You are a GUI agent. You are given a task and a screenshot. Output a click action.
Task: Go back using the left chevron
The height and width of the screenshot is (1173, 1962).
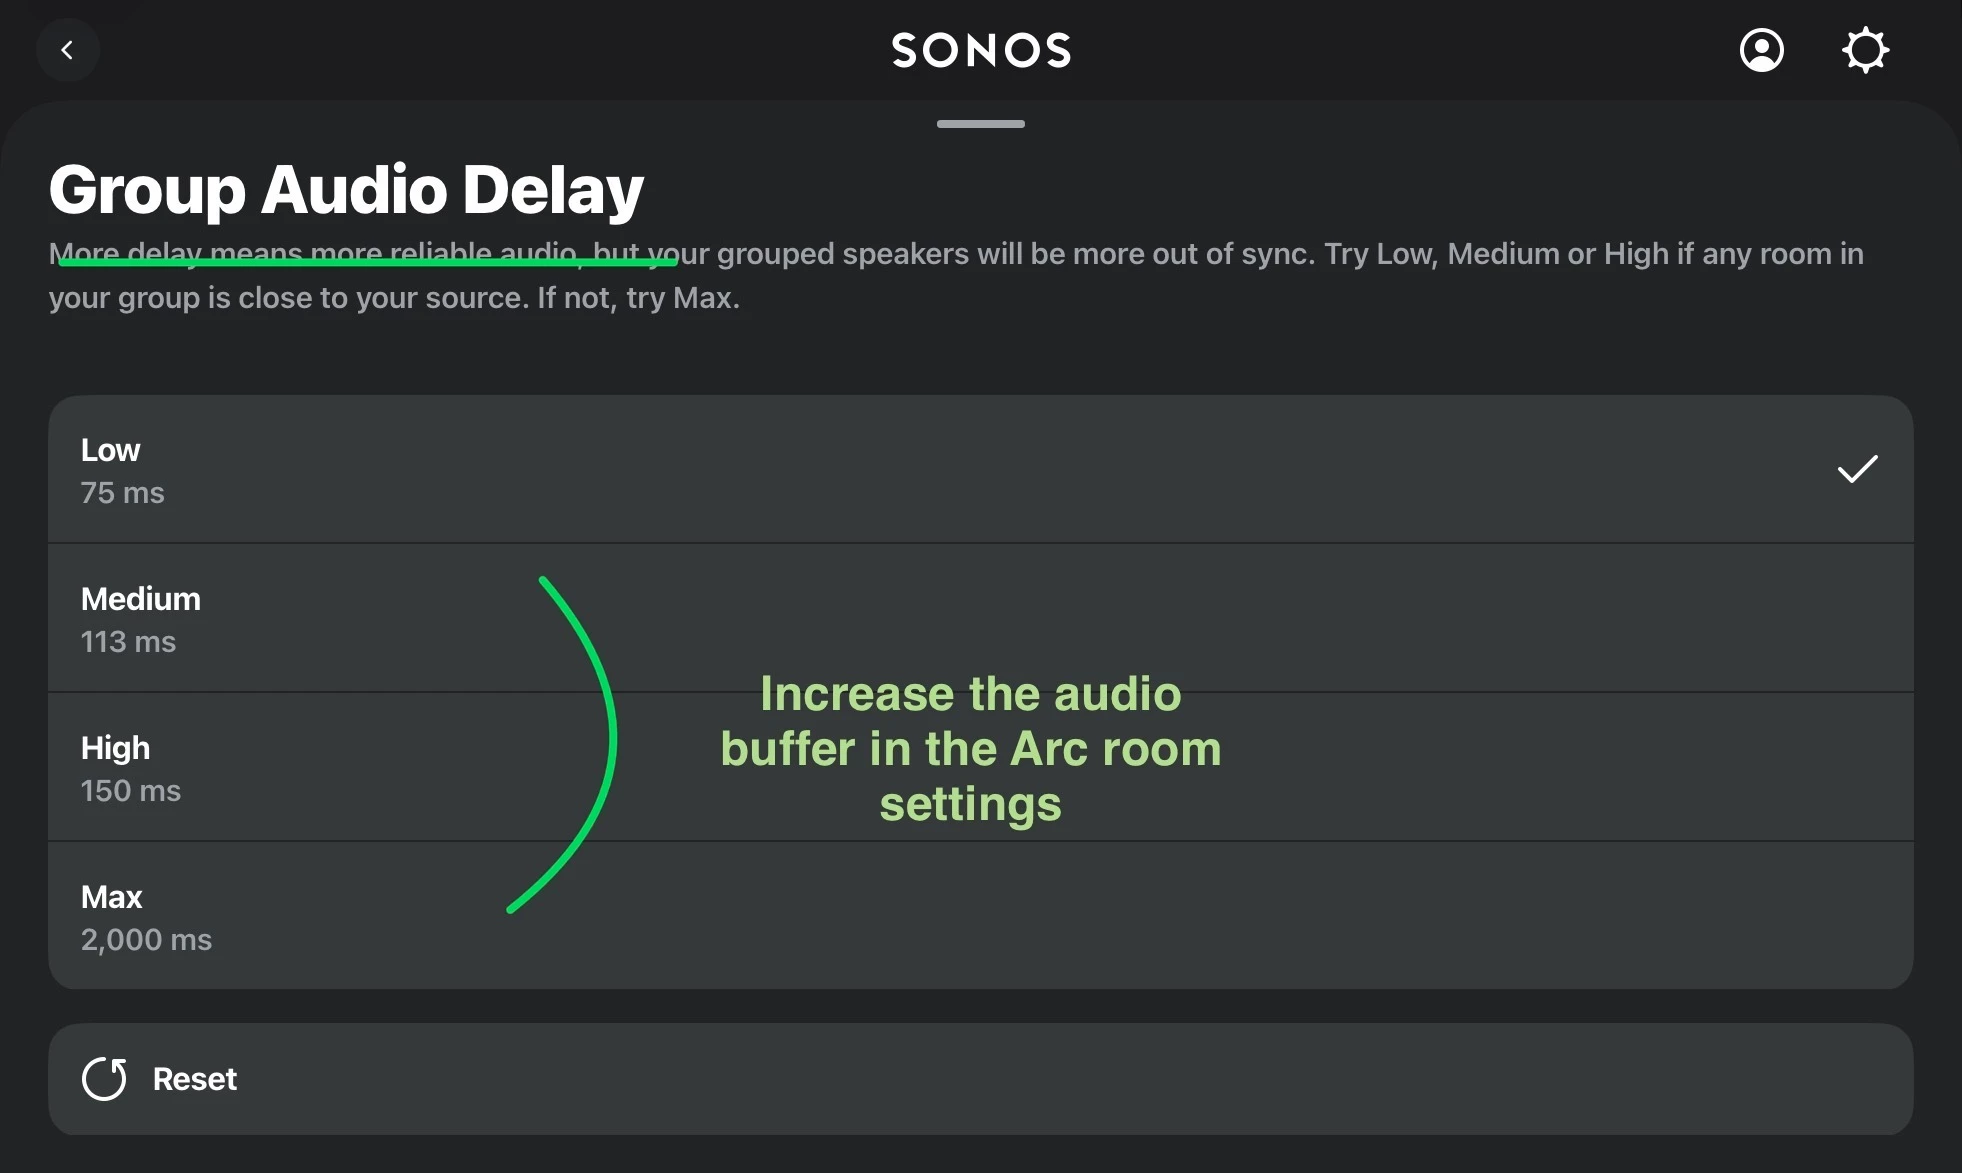[67, 50]
